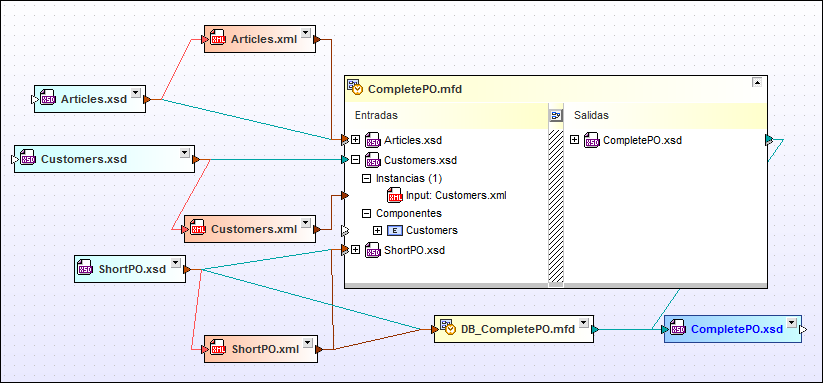Image resolution: width=823 pixels, height=383 pixels.
Task: Click the Customers element E icon
Action: click(395, 230)
